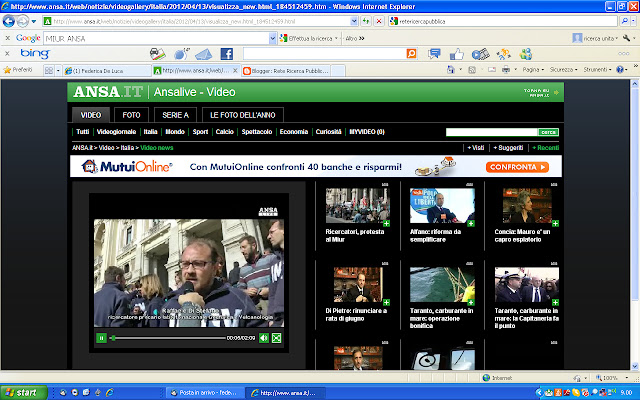
Task: Open the Altro menu in Google toolbar
Action: pos(355,38)
